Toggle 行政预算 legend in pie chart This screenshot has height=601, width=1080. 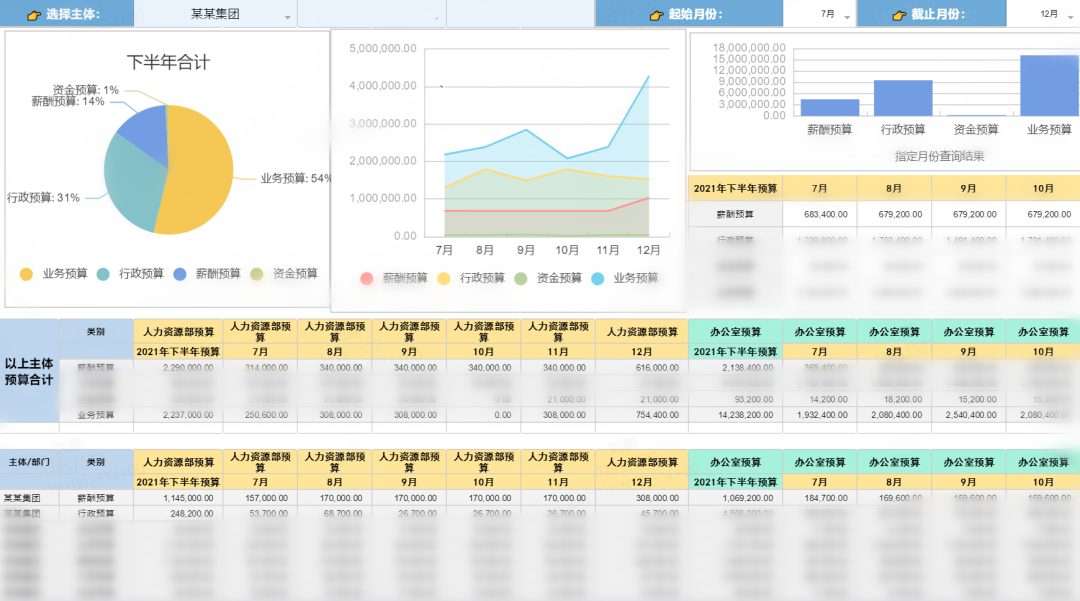click(130, 274)
